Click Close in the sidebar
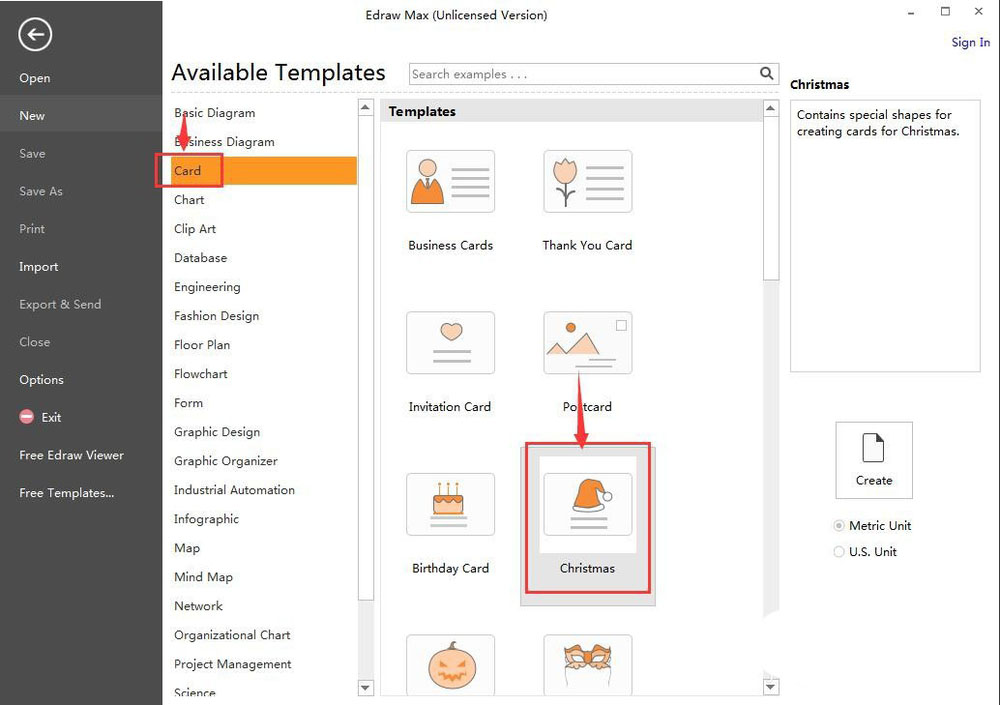Image resolution: width=1000 pixels, height=705 pixels. point(34,342)
